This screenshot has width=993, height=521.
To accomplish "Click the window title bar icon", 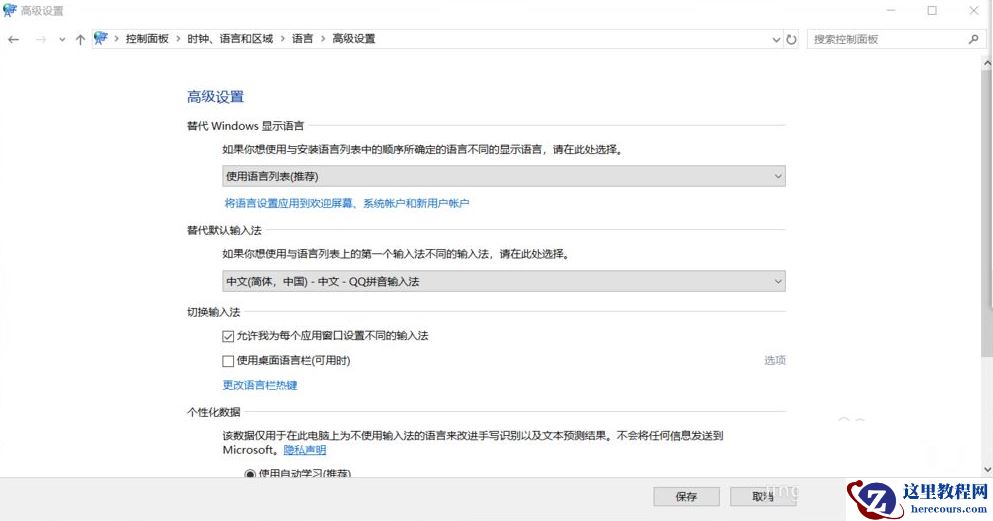I will [x=9, y=10].
